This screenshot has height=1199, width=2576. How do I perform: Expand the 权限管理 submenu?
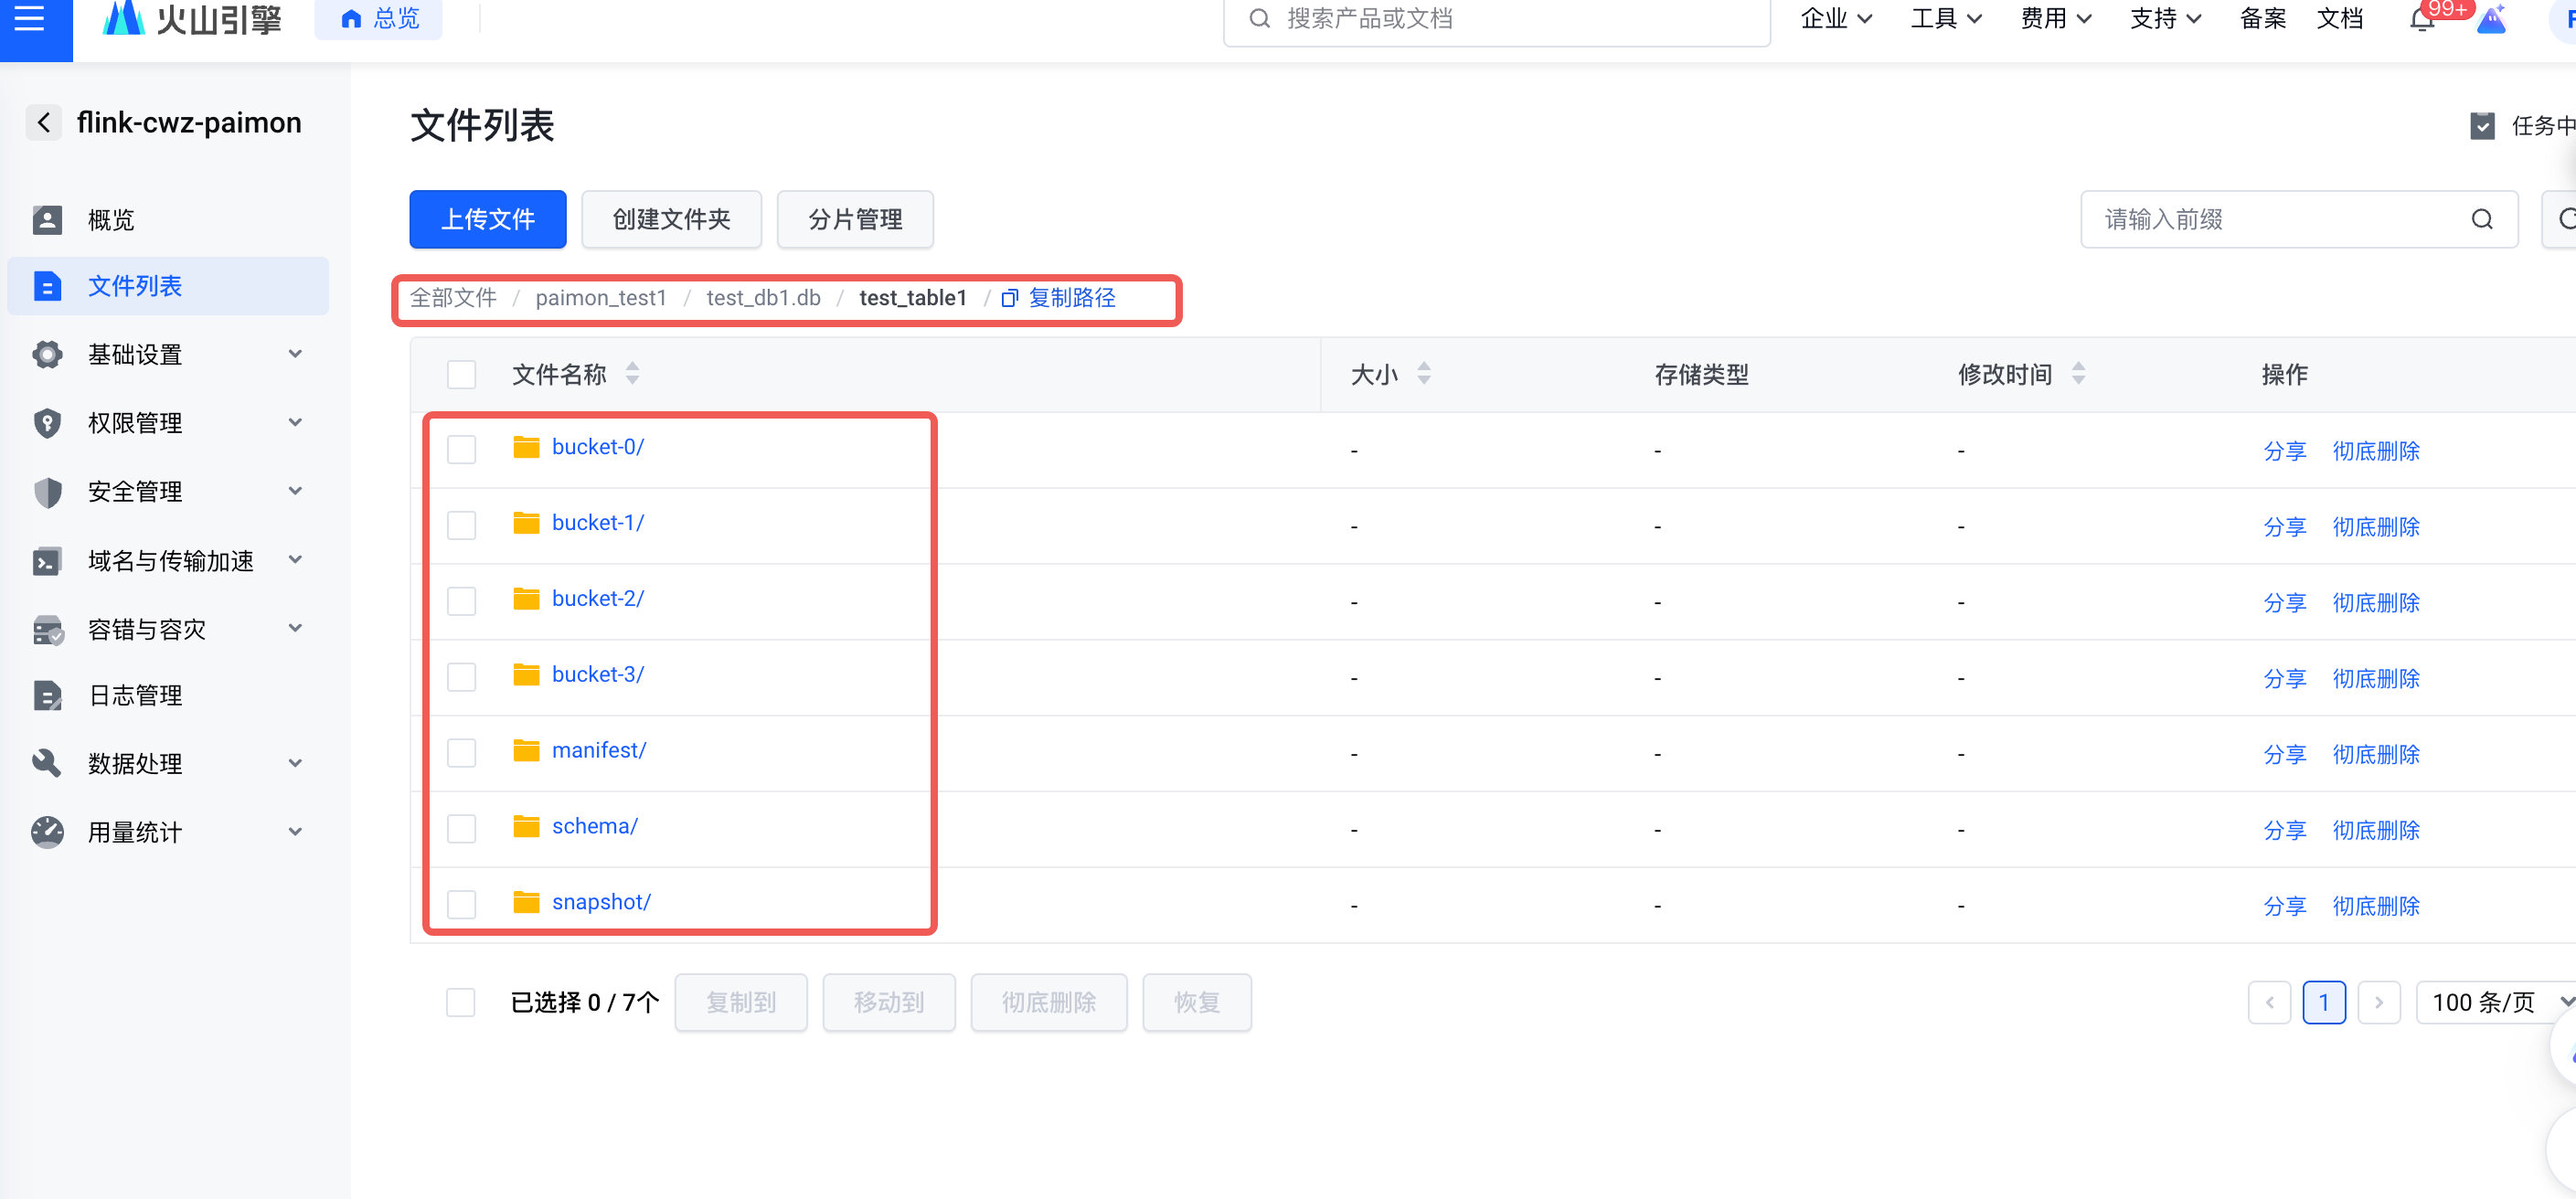point(295,422)
